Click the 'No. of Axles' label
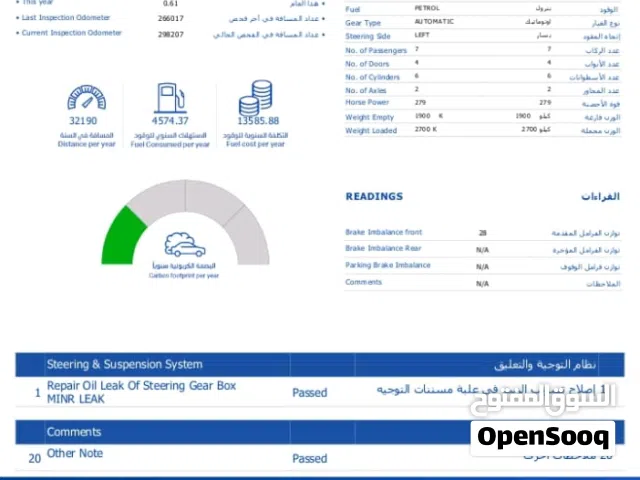This screenshot has height=480, width=640. click(x=365, y=91)
